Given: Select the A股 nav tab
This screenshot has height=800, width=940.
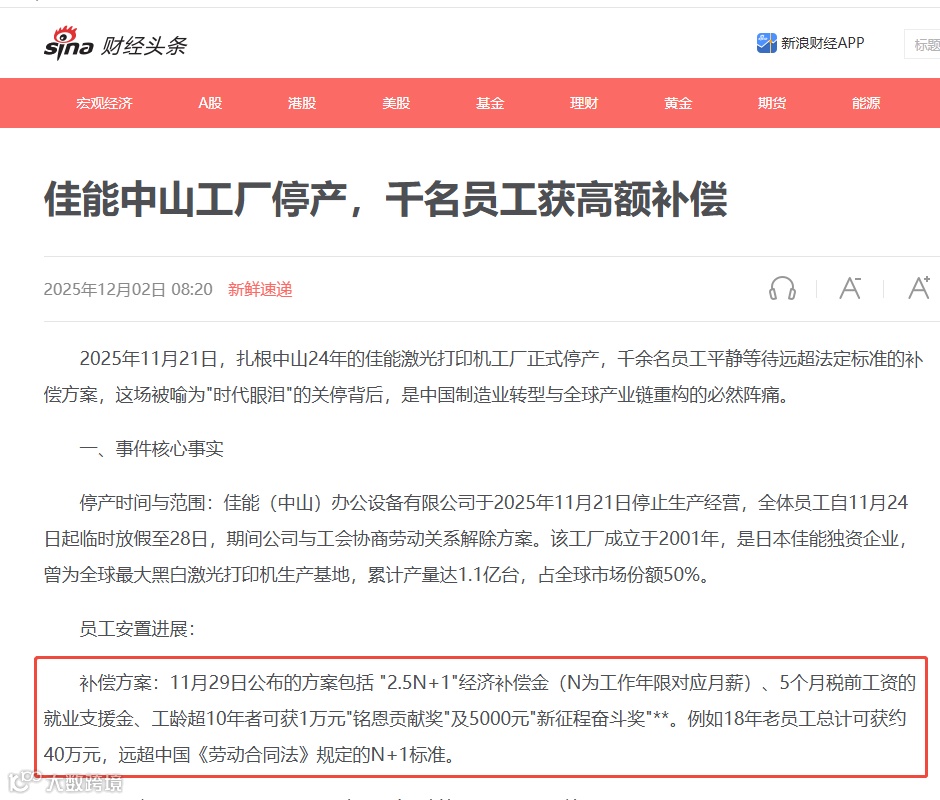Looking at the screenshot, I should [210, 103].
